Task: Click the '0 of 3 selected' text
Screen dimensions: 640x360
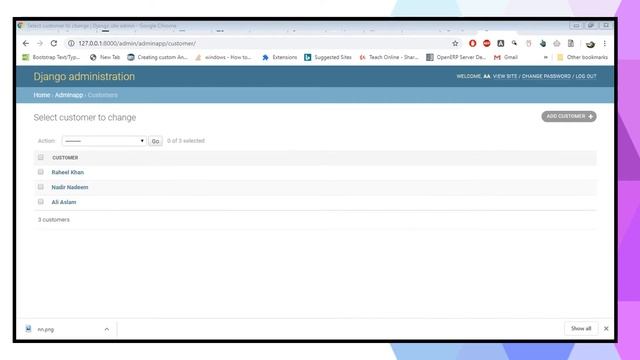Action: 186,141
